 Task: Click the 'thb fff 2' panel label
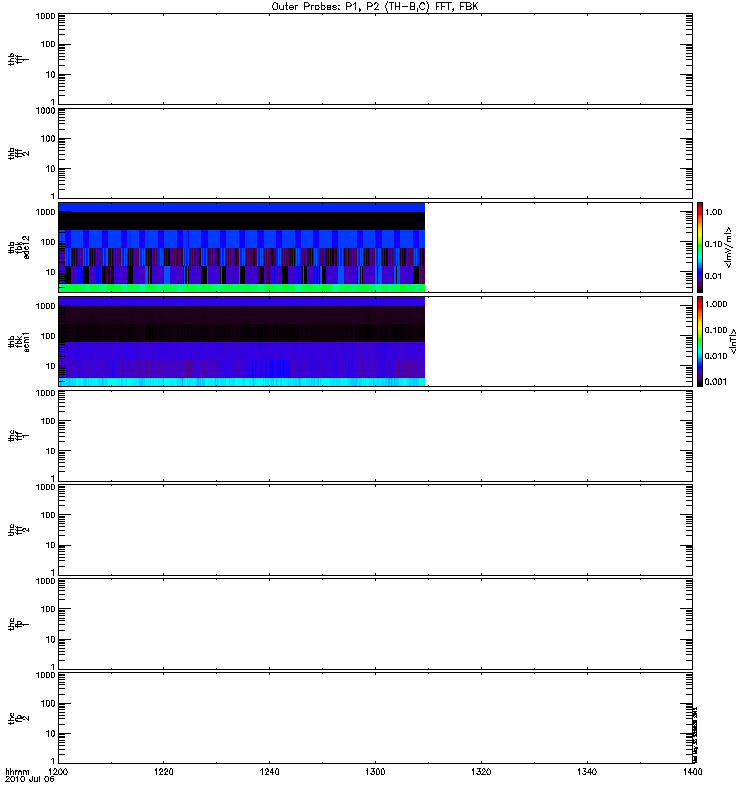19,153
